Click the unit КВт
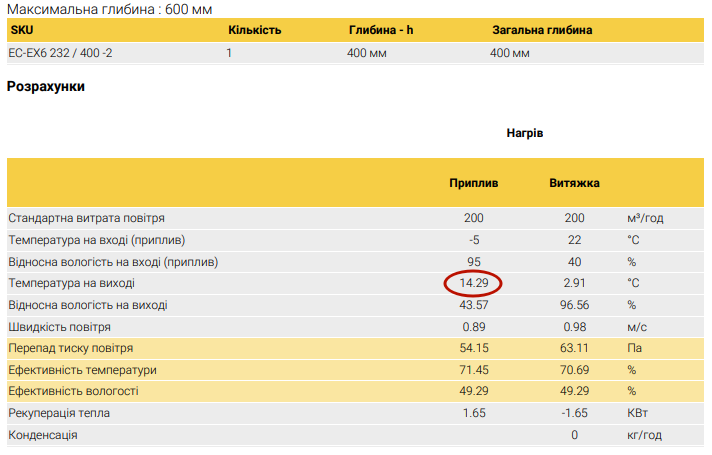Image resolution: width=712 pixels, height=455 pixels. point(637,413)
